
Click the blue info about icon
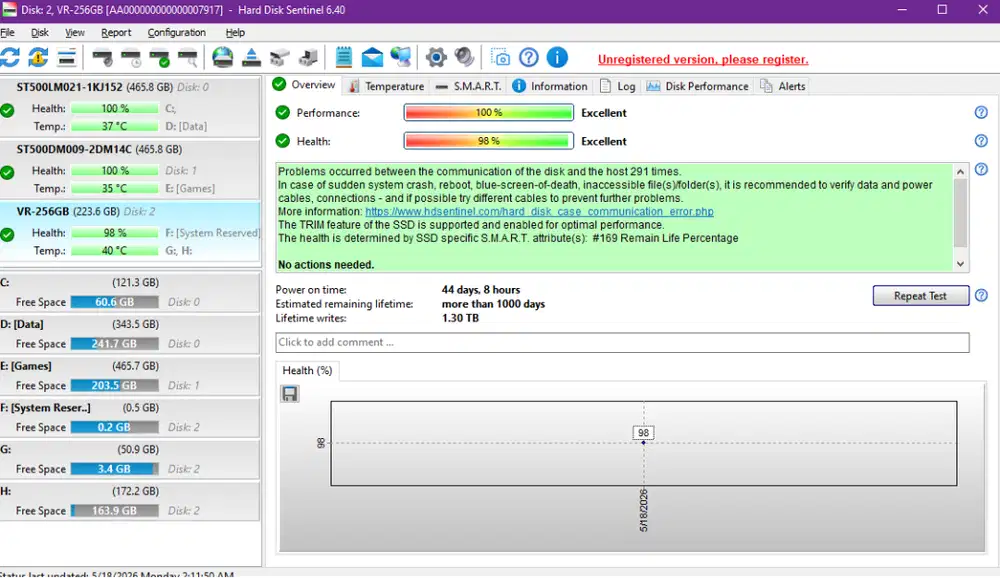557,57
